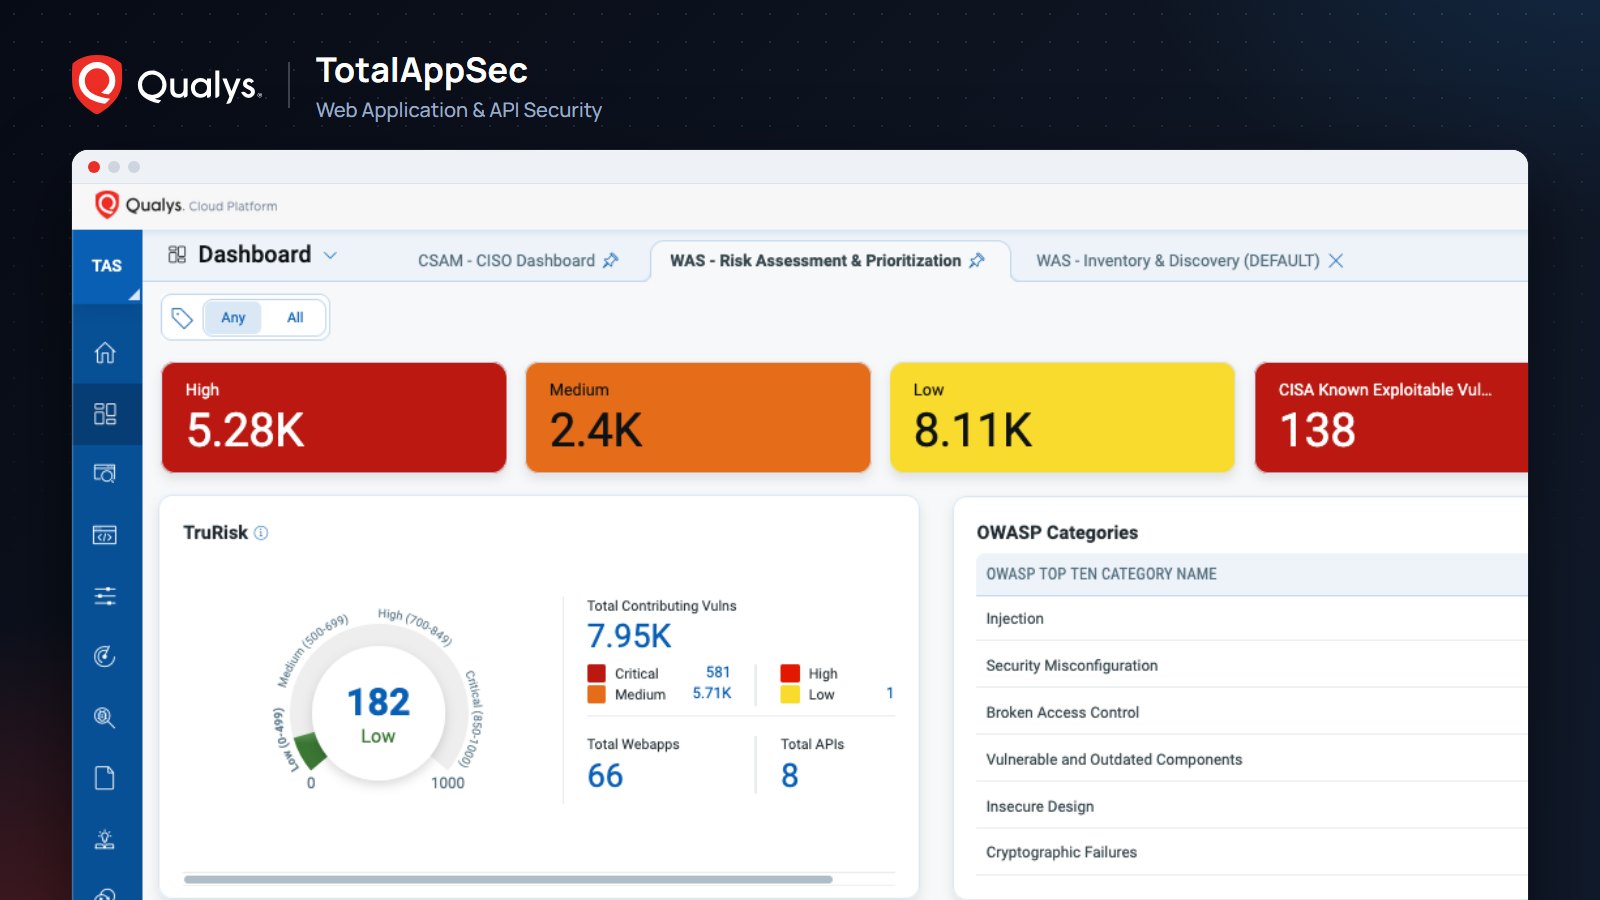
Task: Click the TruRisk gauge score 182
Action: (378, 702)
